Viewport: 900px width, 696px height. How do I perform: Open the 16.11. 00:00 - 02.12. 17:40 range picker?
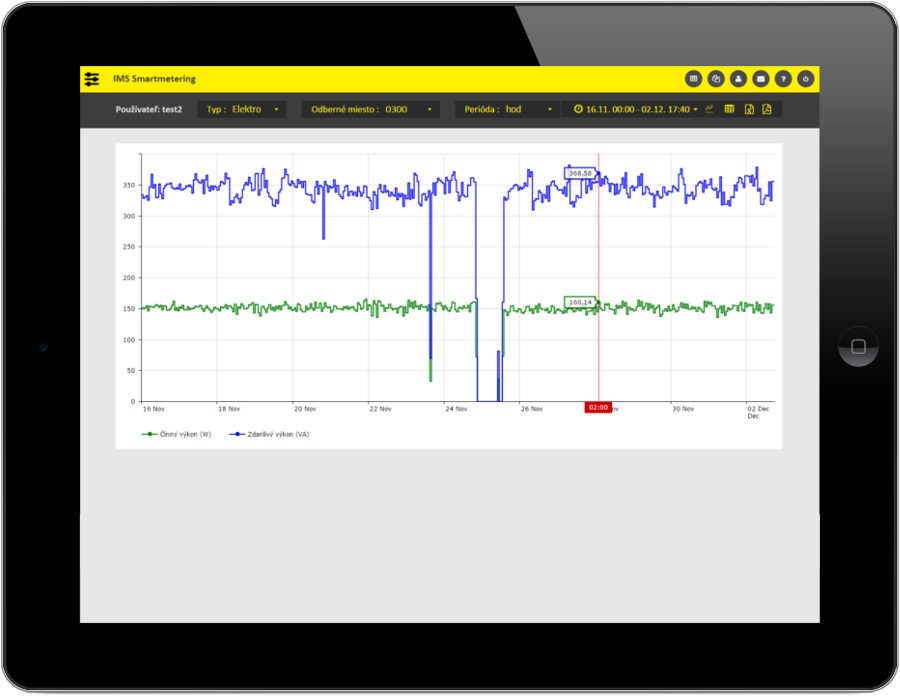(x=636, y=109)
